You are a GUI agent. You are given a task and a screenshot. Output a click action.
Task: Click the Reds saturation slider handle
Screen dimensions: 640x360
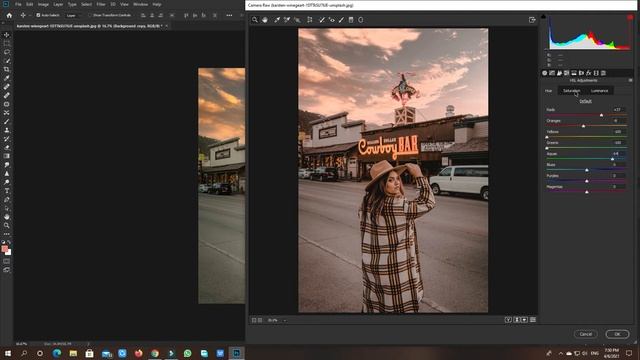(x=602, y=115)
